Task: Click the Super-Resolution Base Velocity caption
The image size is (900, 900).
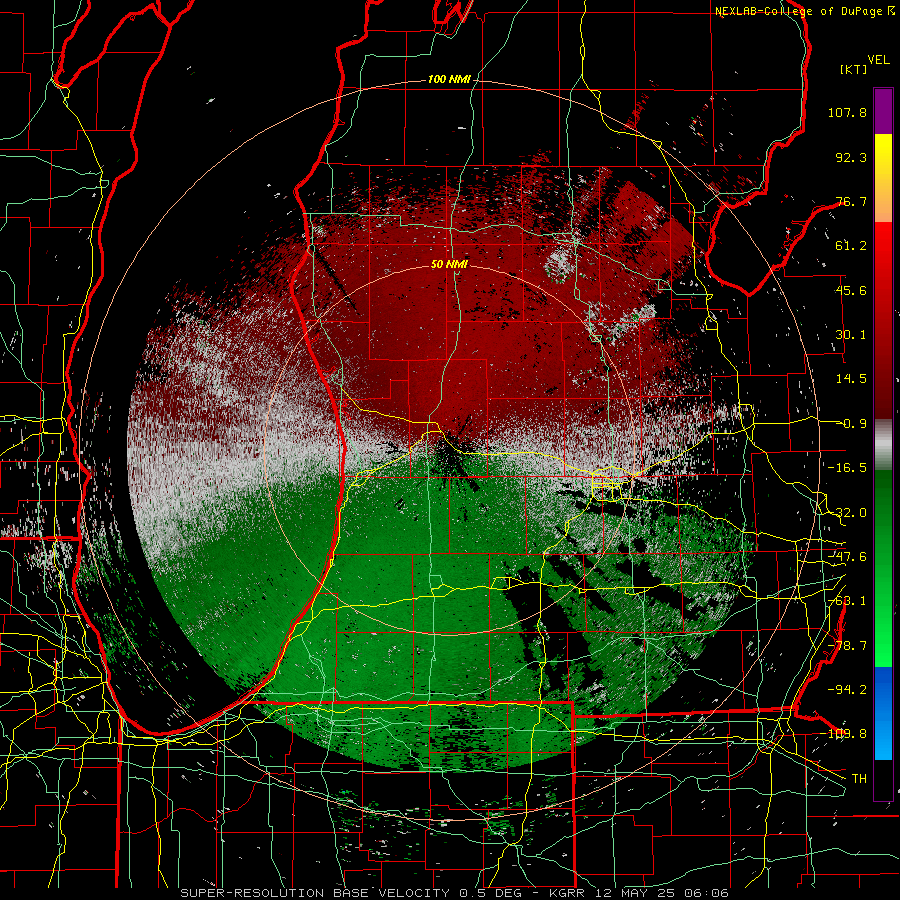Action: click(455, 893)
